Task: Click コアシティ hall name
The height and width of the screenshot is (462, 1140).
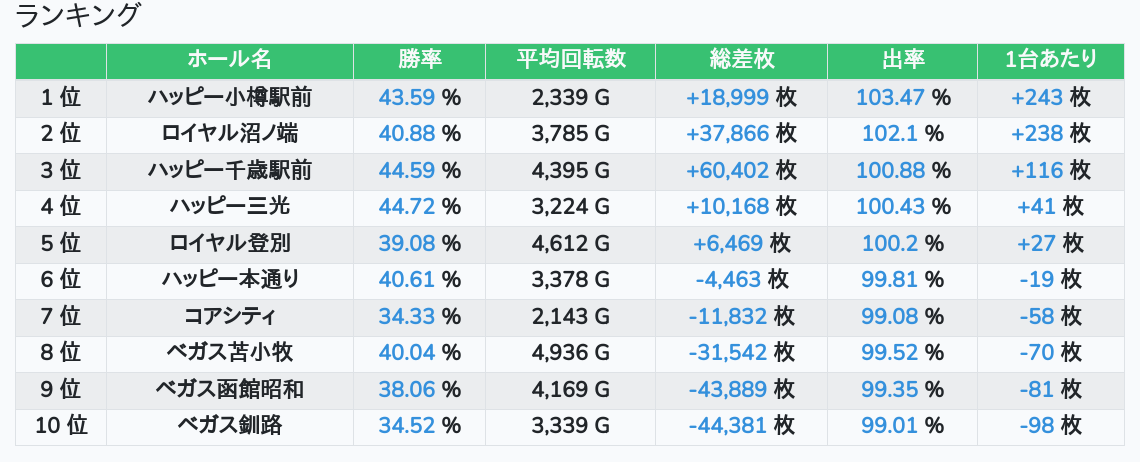Action: (x=230, y=316)
